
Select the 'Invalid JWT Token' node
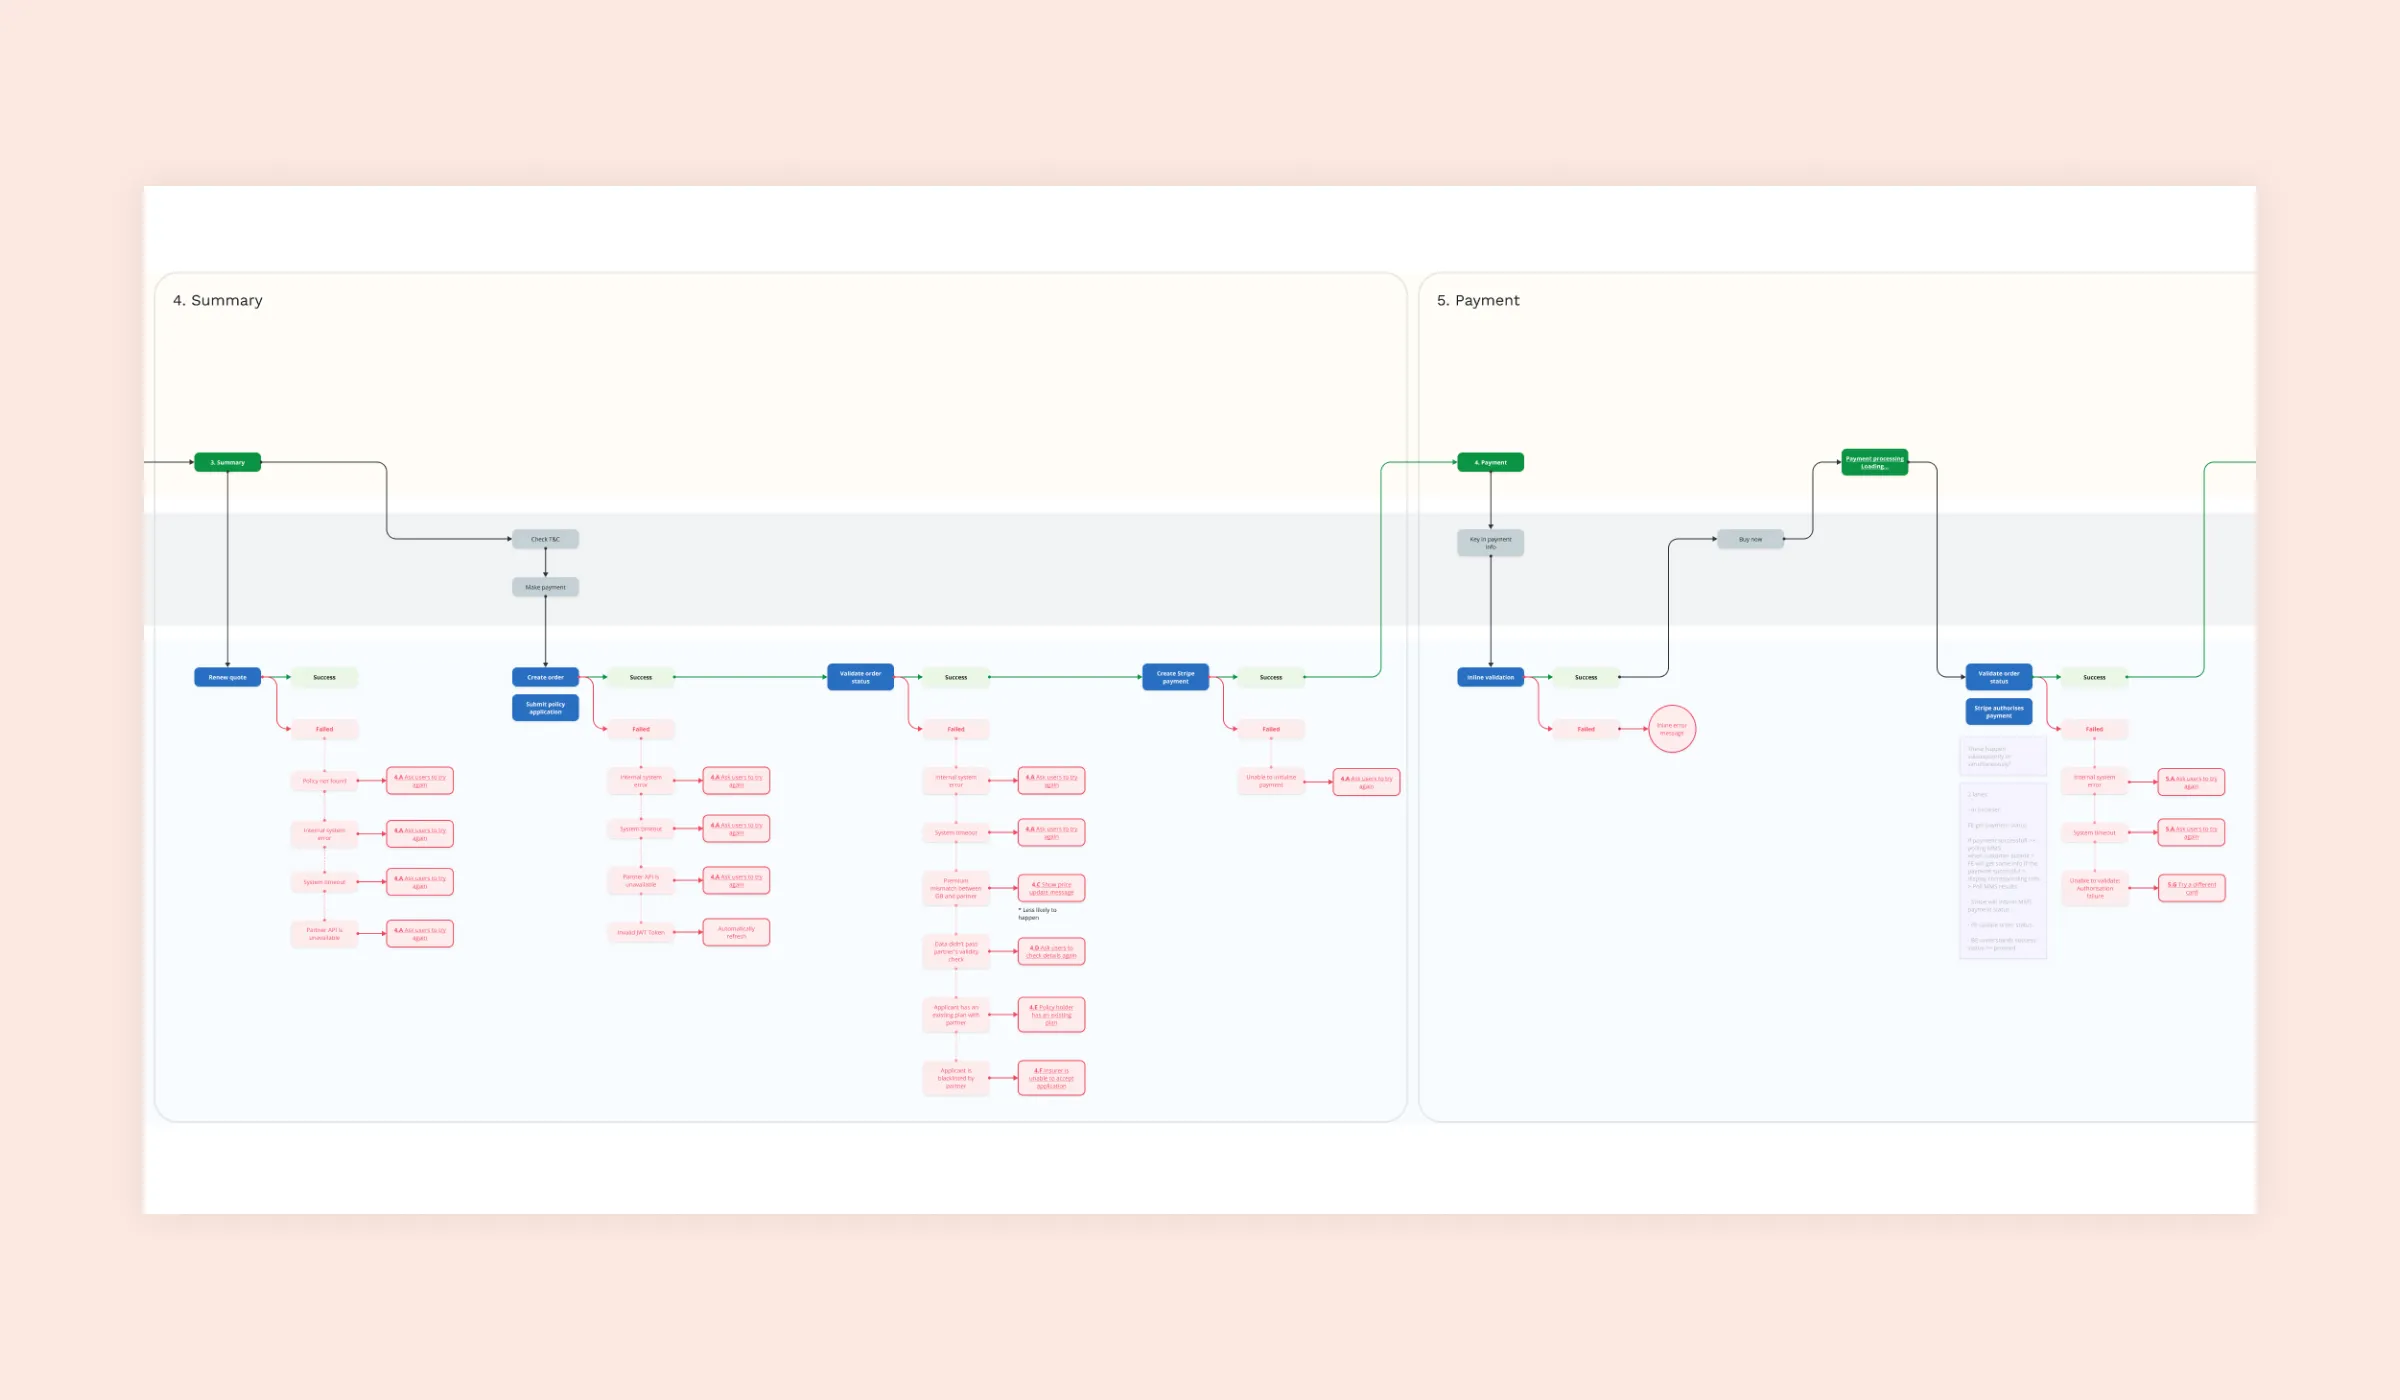(641, 932)
